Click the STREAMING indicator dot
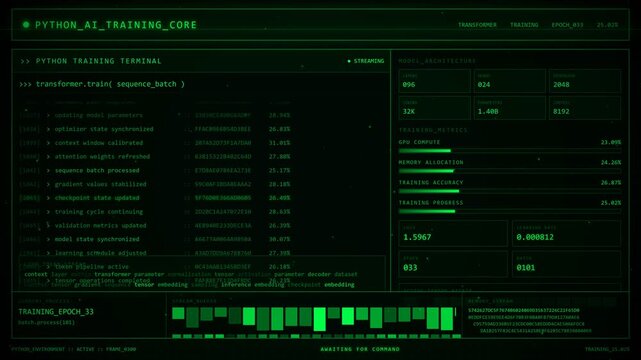This screenshot has width=641, height=360. (x=349, y=61)
